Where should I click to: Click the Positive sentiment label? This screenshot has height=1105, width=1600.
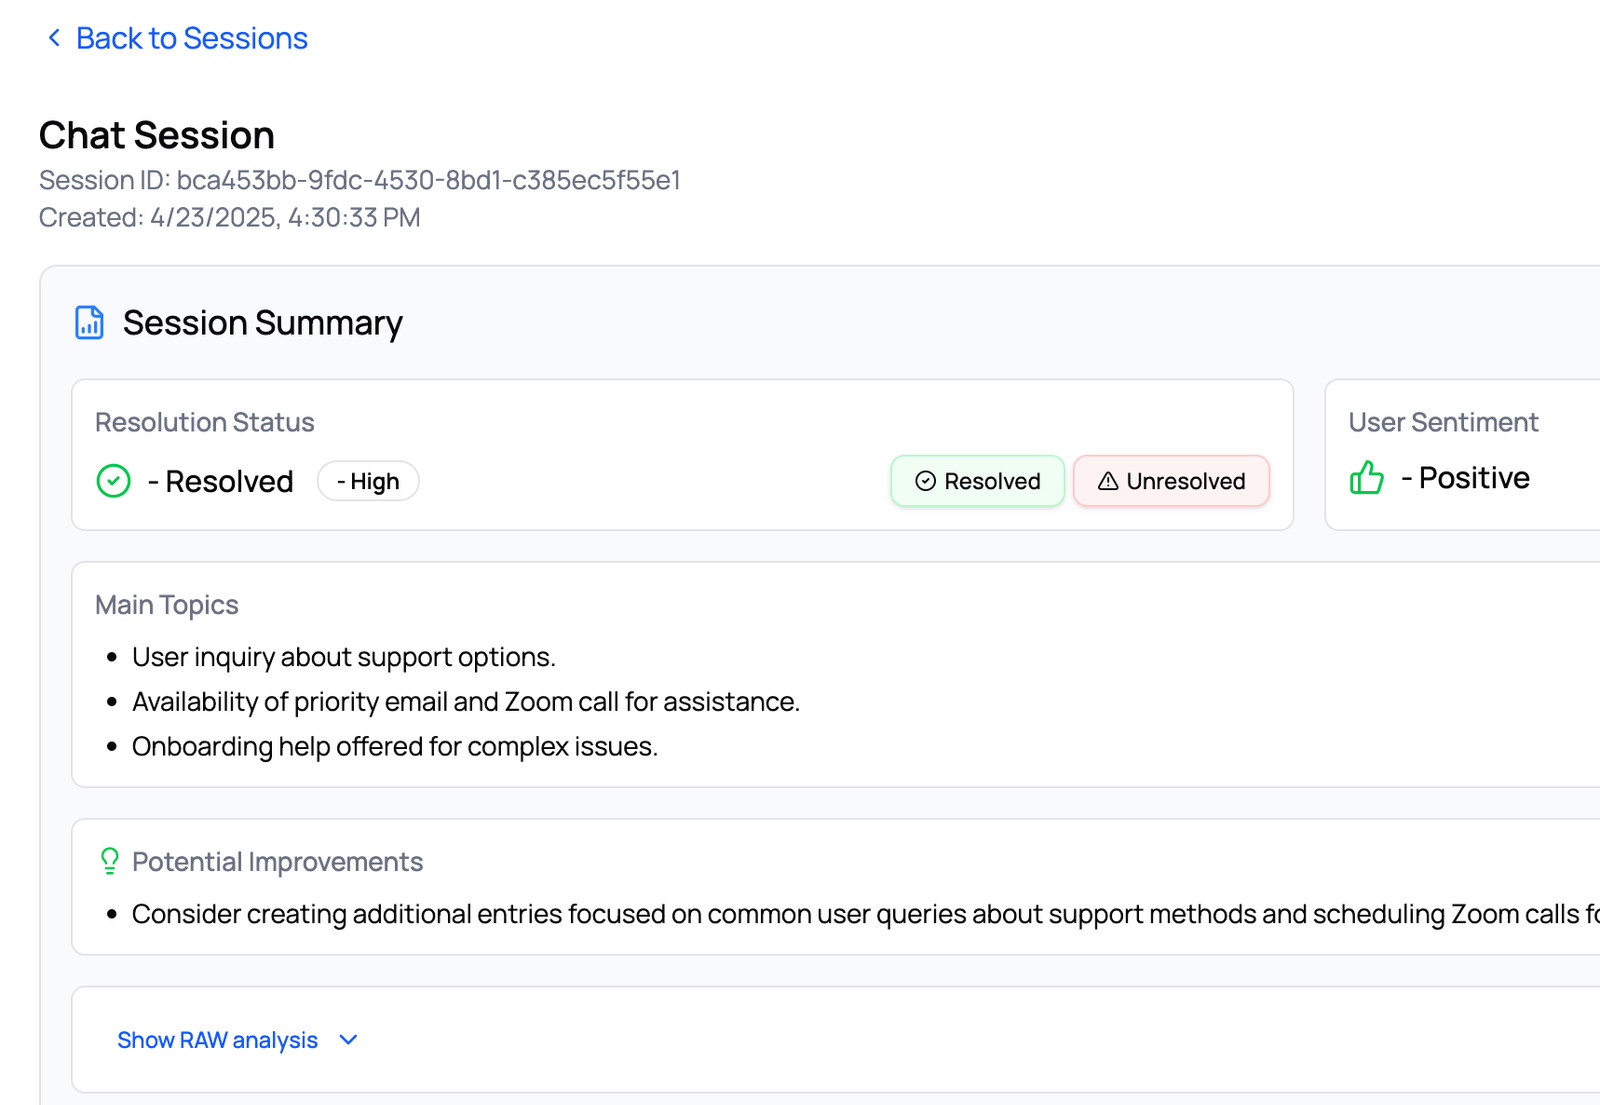point(1473,478)
